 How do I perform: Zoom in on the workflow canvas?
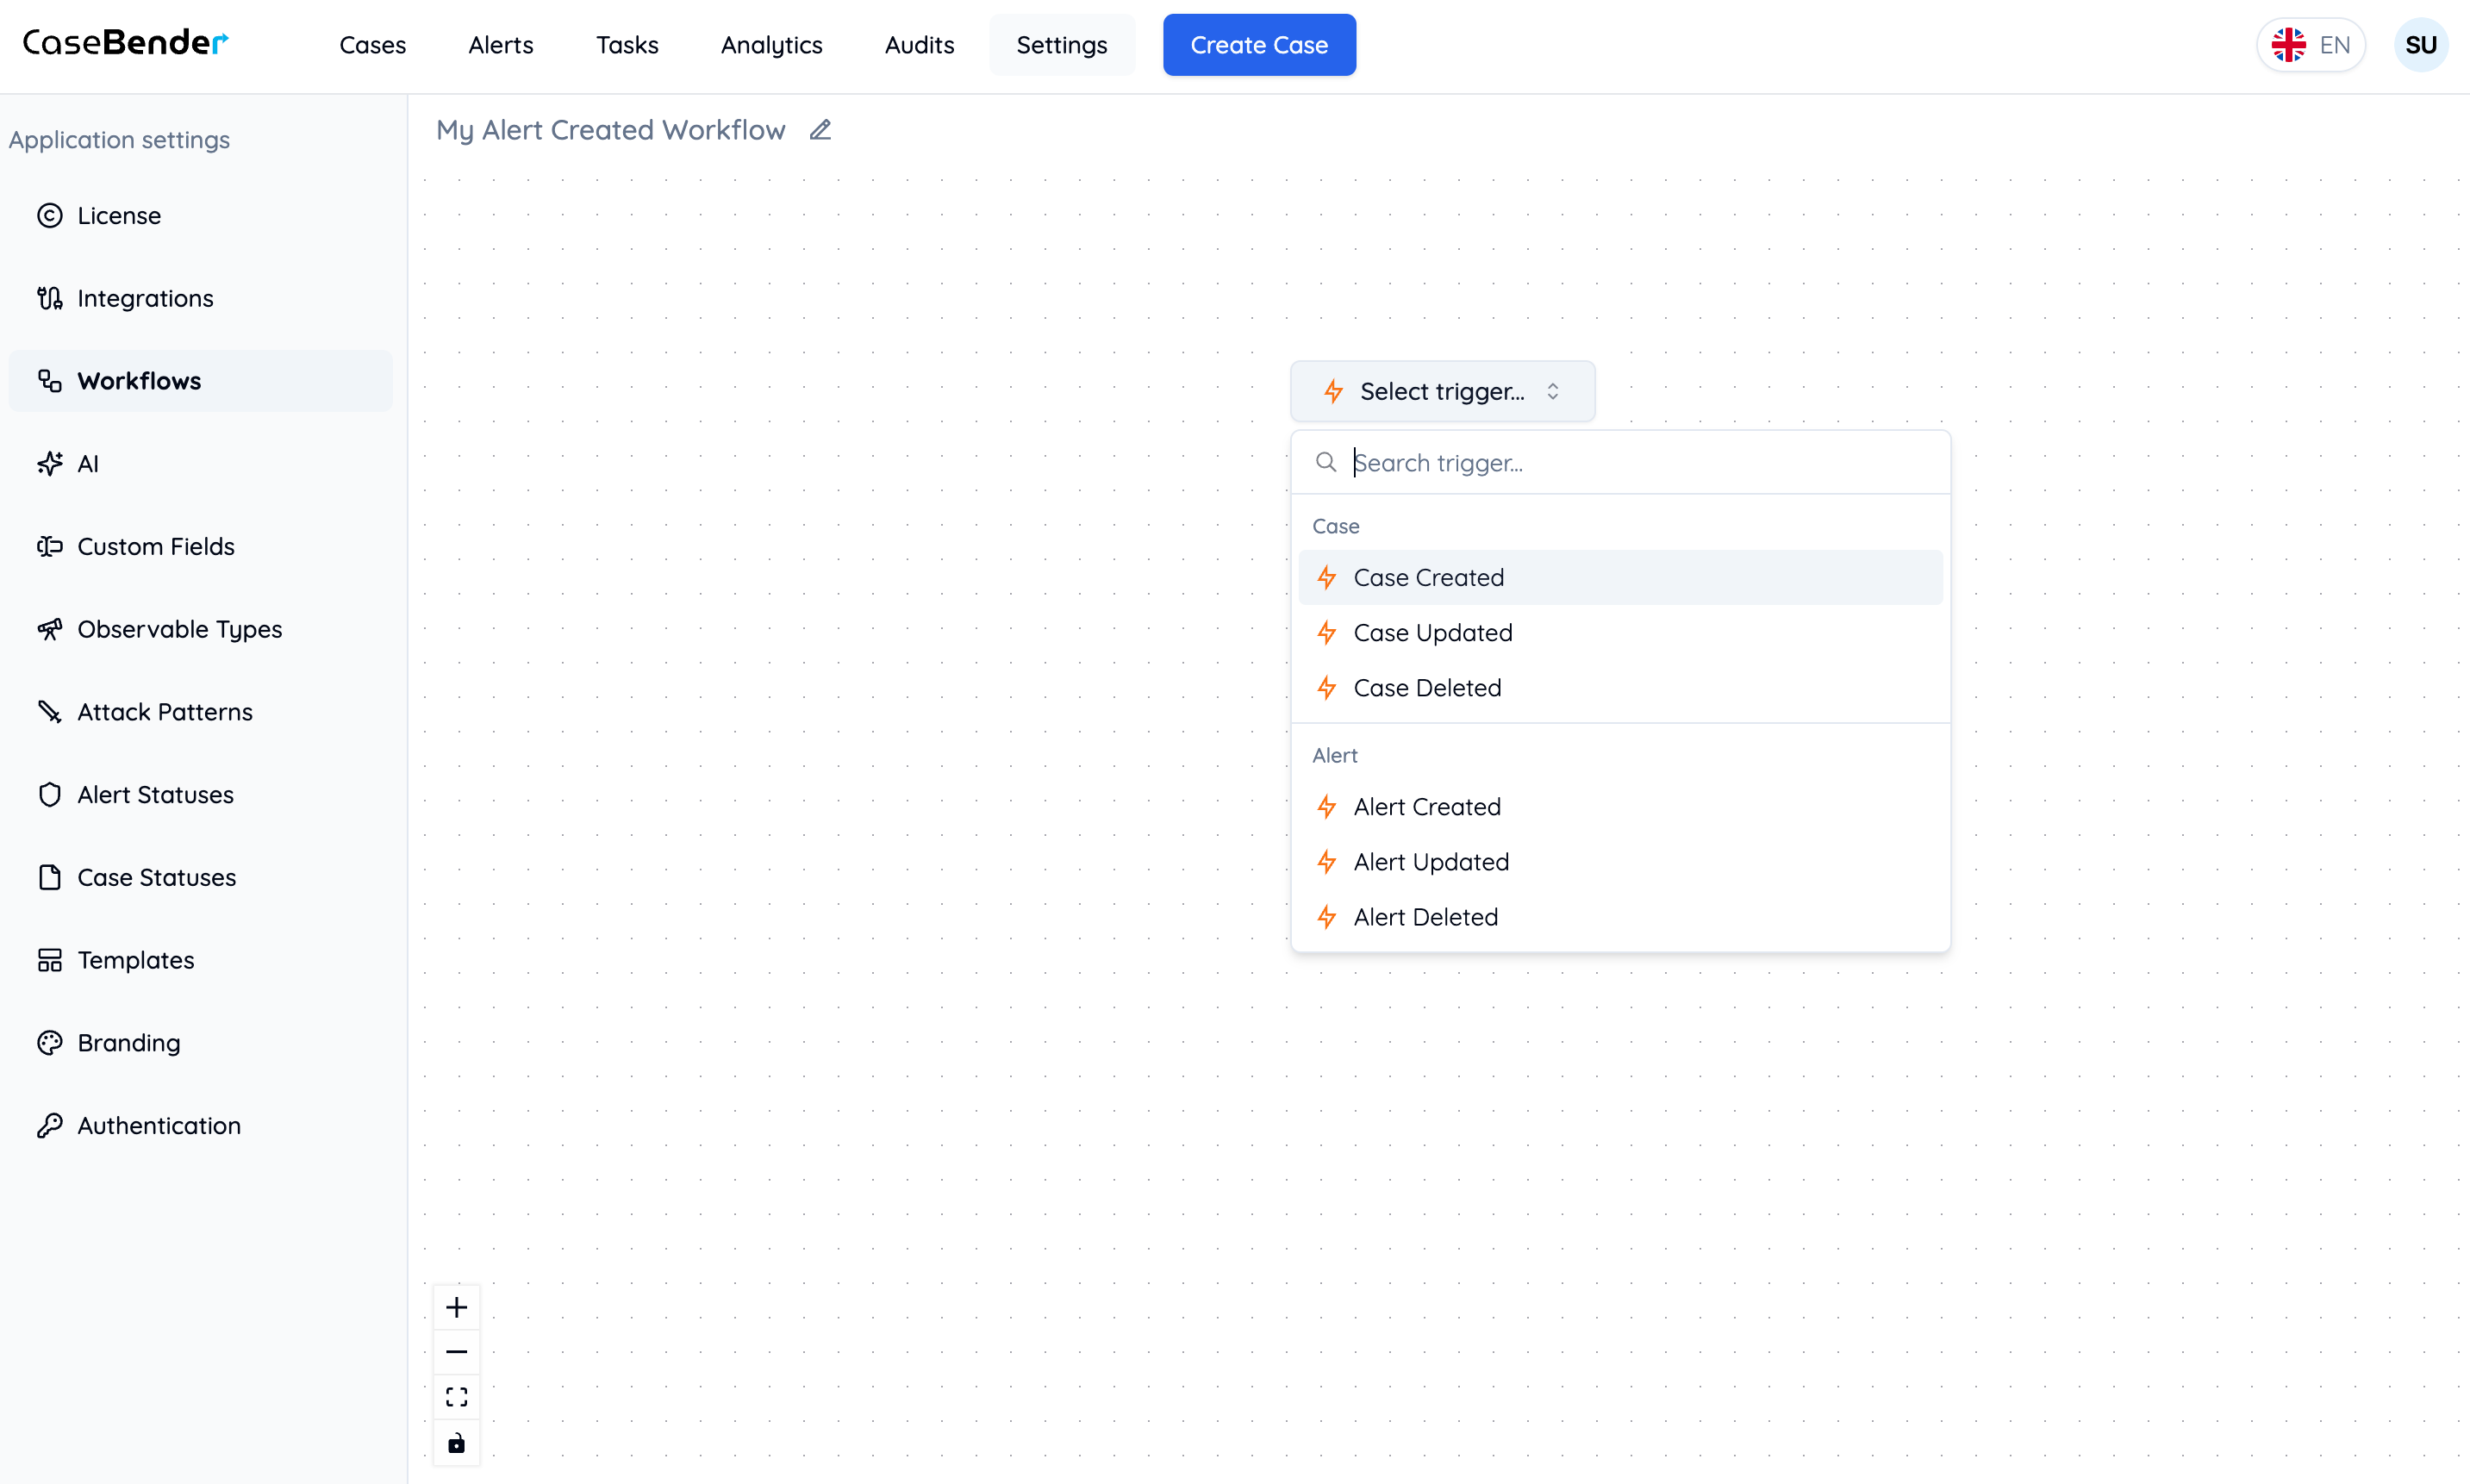click(x=456, y=1307)
